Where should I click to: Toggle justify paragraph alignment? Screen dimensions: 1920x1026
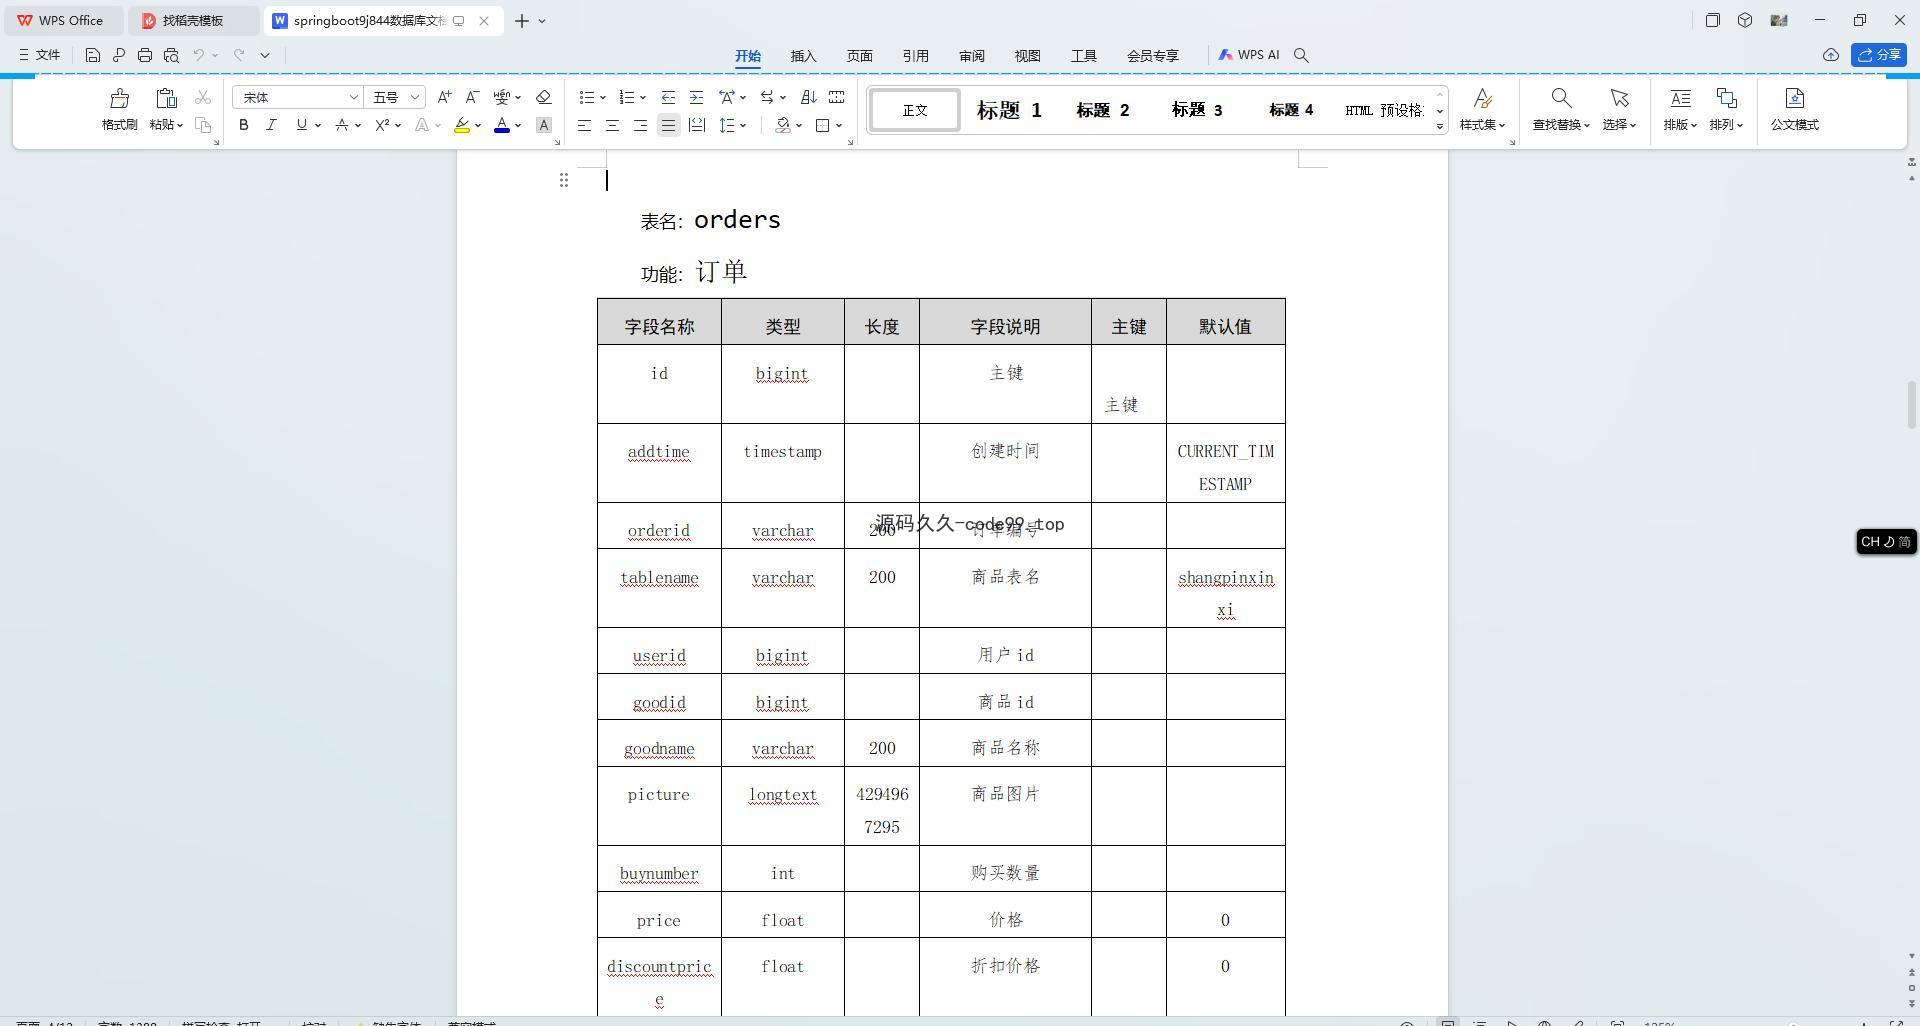pos(668,125)
